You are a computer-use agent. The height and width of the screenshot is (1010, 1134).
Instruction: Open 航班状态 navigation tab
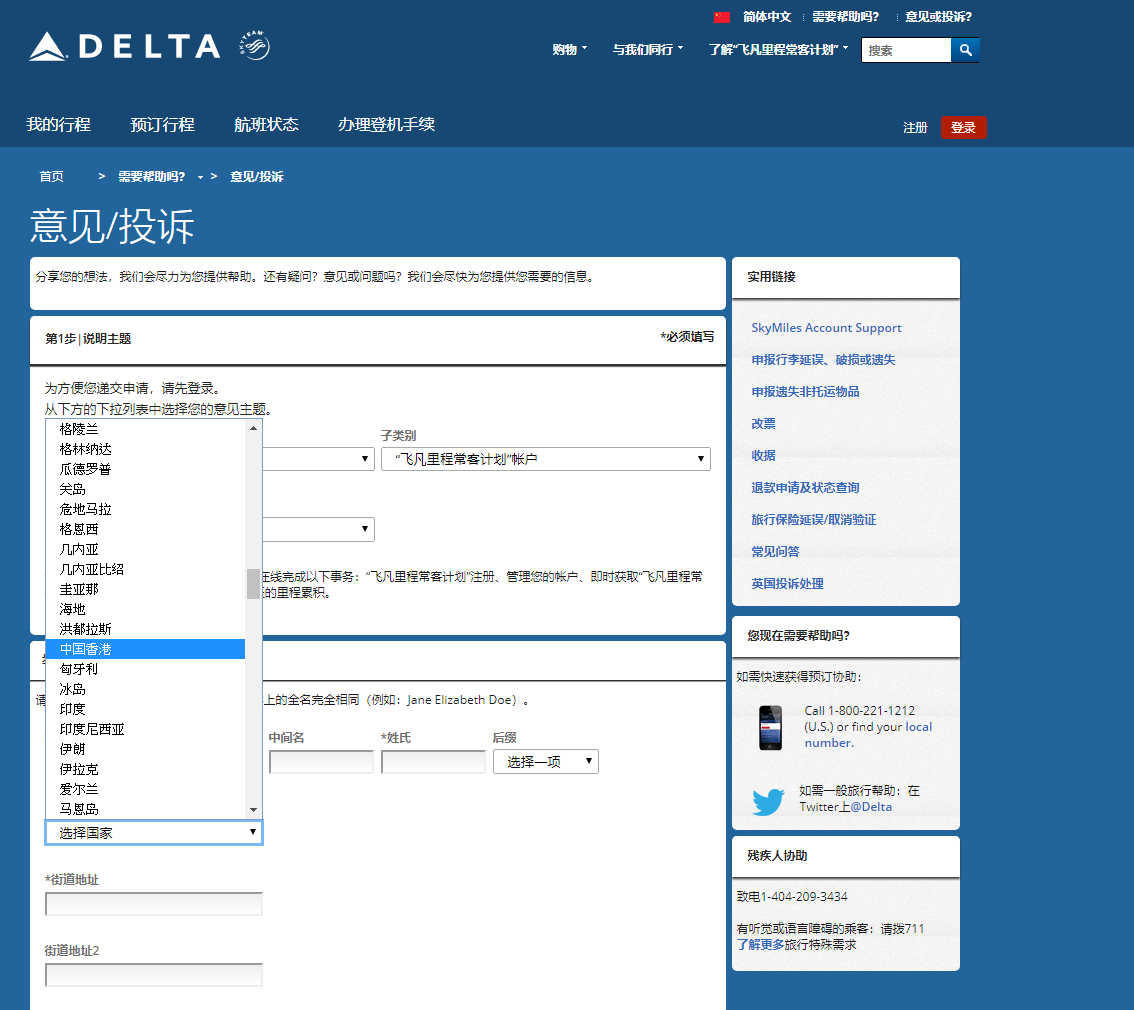[266, 124]
